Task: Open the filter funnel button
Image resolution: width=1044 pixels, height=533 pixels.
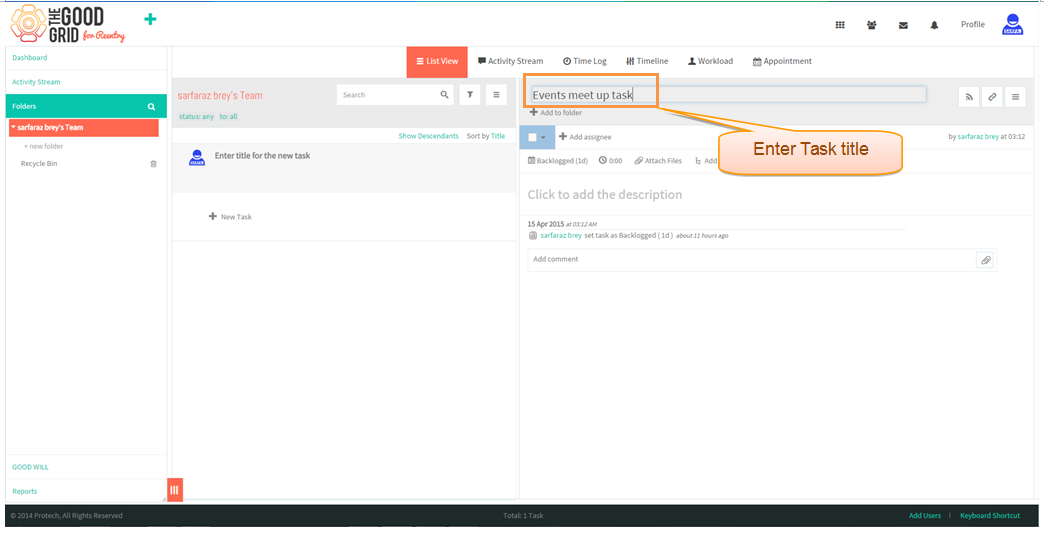Action: pyautogui.click(x=470, y=95)
